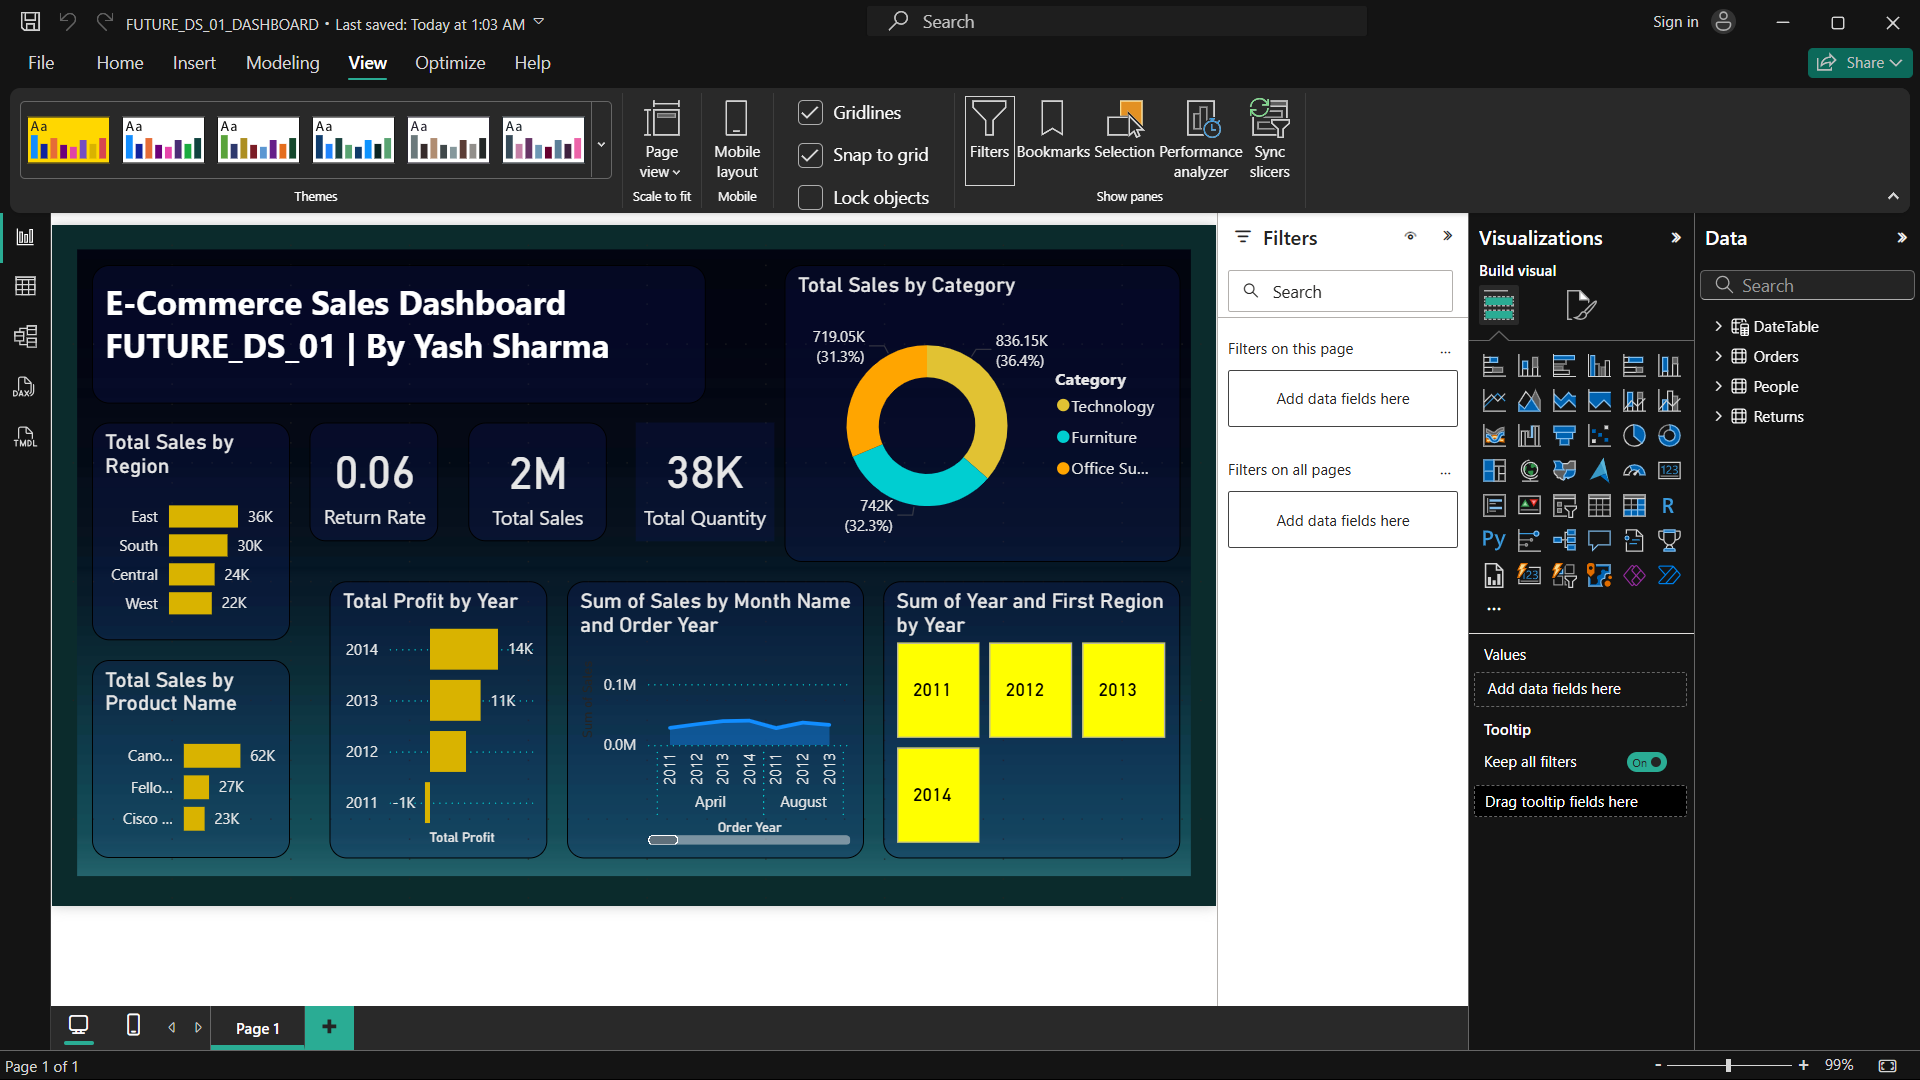Choose the donut chart visual

pyautogui.click(x=1669, y=436)
